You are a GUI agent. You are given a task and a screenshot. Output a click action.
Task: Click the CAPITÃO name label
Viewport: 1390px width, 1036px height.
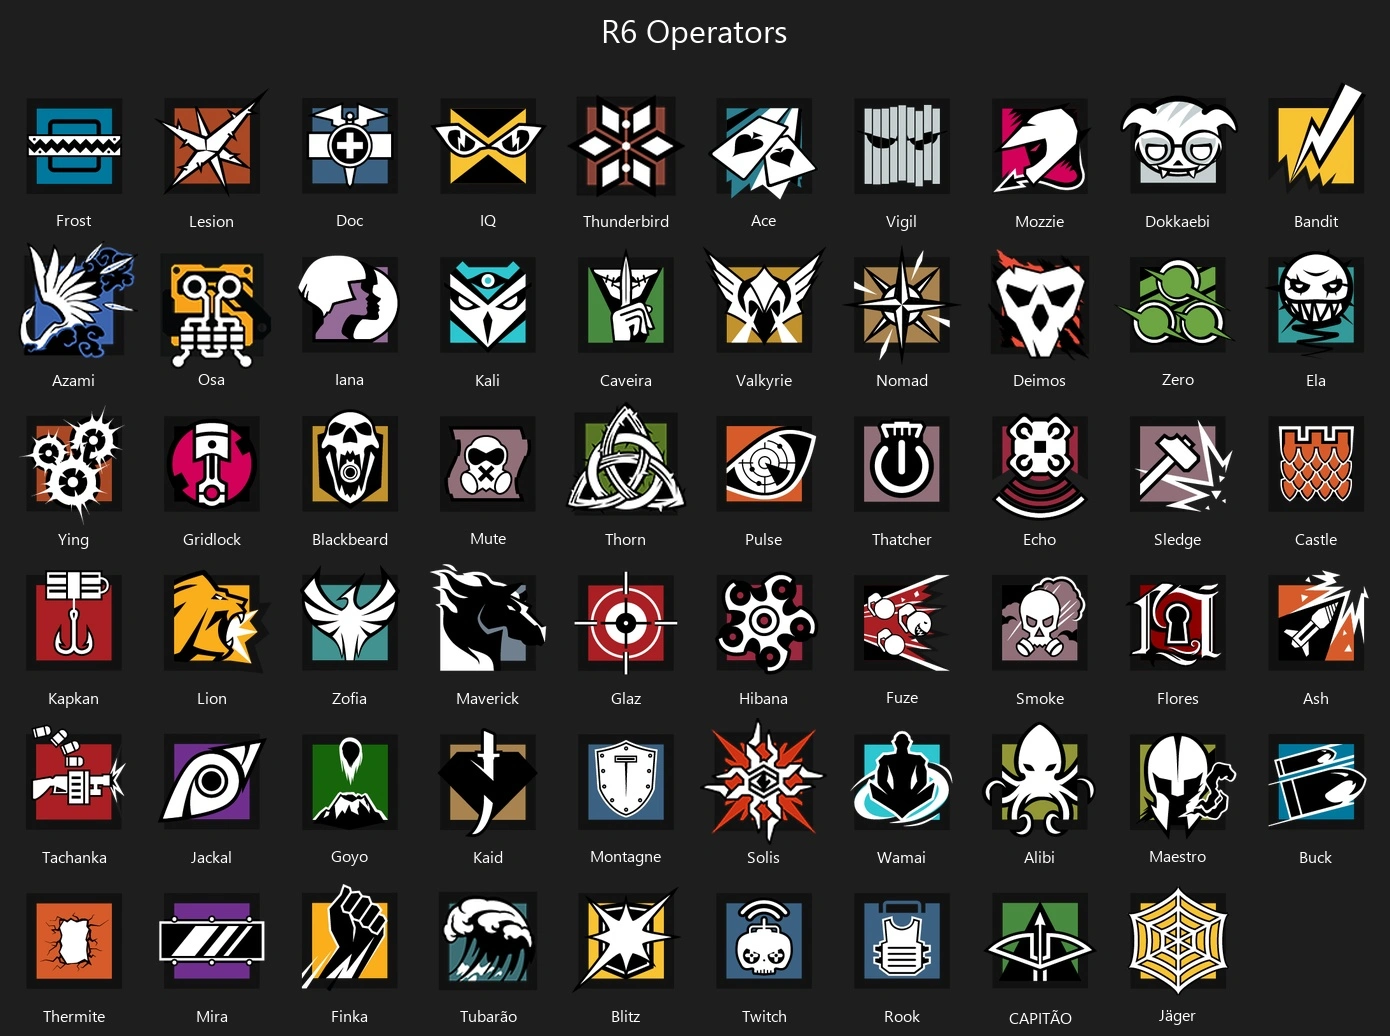(1040, 1018)
